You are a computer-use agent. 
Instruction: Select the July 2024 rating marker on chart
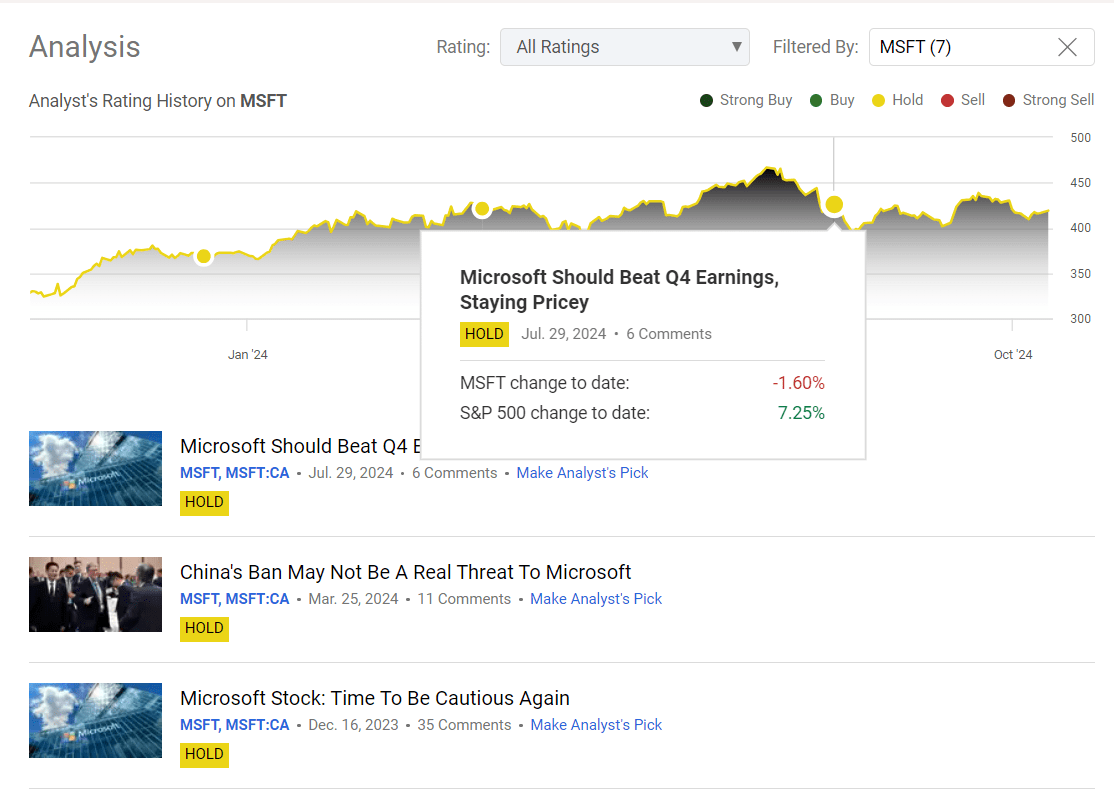click(834, 204)
